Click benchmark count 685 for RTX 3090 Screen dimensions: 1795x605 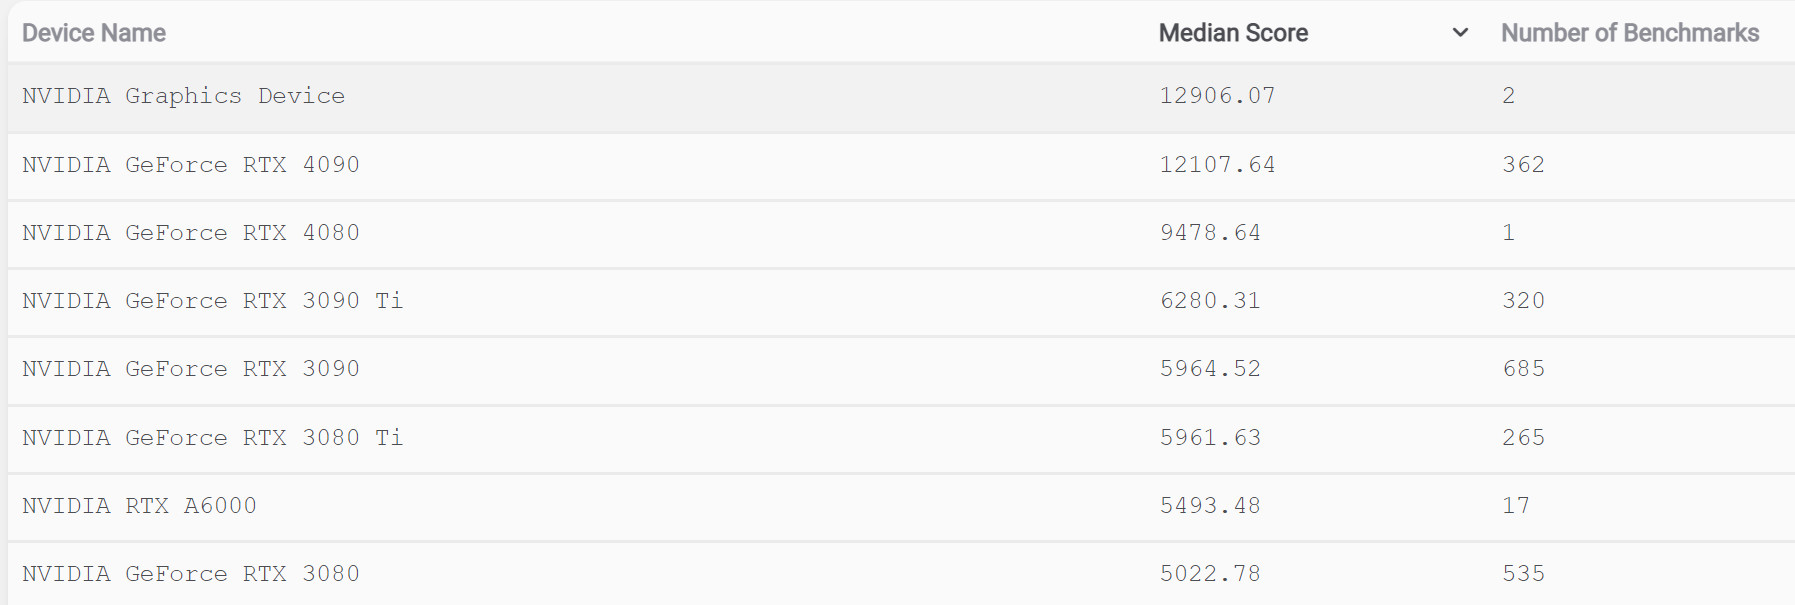1524,369
